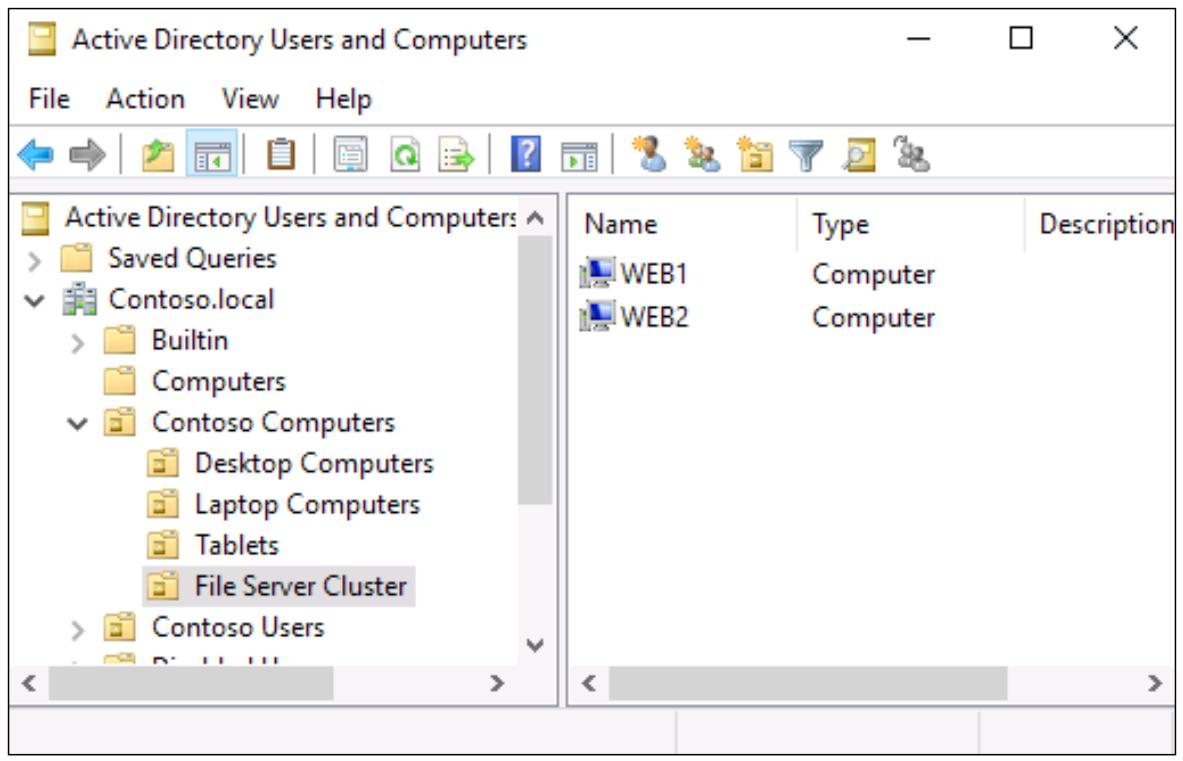Expand the Saved Queries node
This screenshot has height=761, width=1183.
pyautogui.click(x=34, y=261)
